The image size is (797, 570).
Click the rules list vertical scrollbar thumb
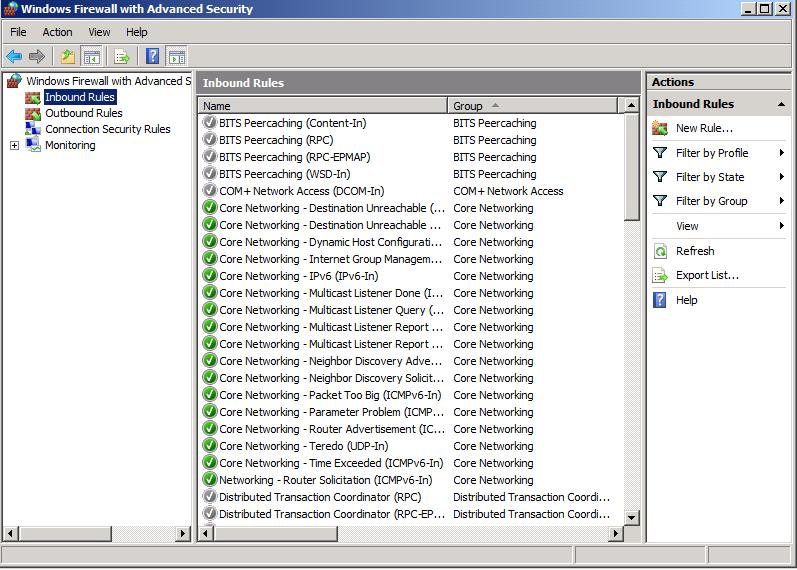click(x=631, y=168)
